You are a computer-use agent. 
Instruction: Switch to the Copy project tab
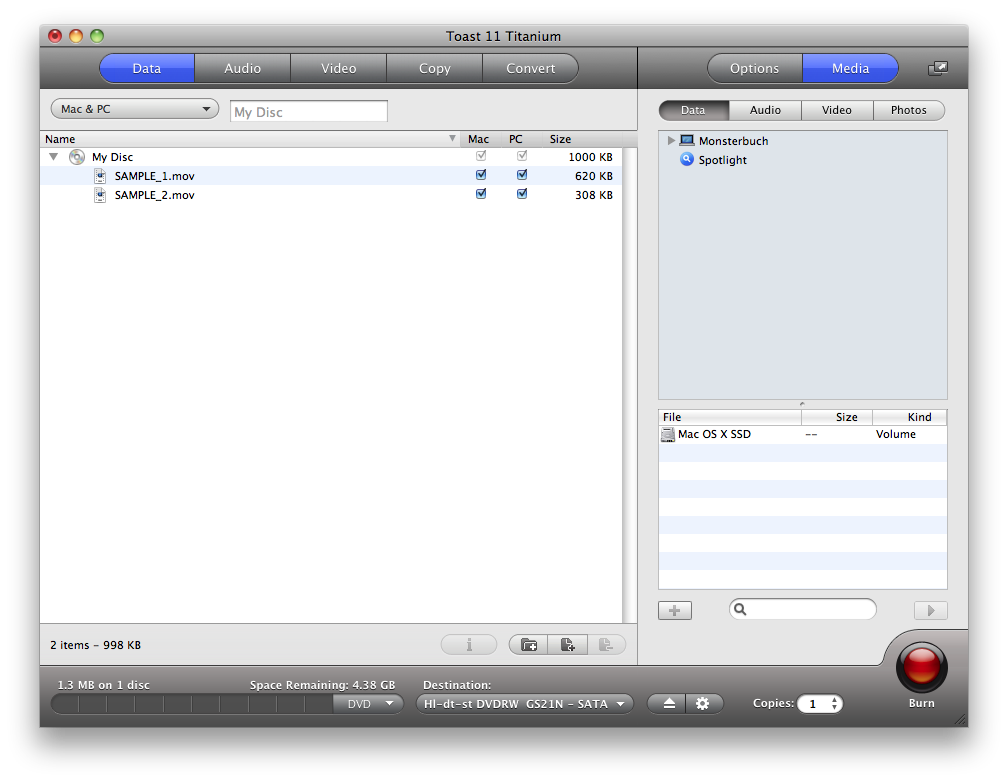435,68
